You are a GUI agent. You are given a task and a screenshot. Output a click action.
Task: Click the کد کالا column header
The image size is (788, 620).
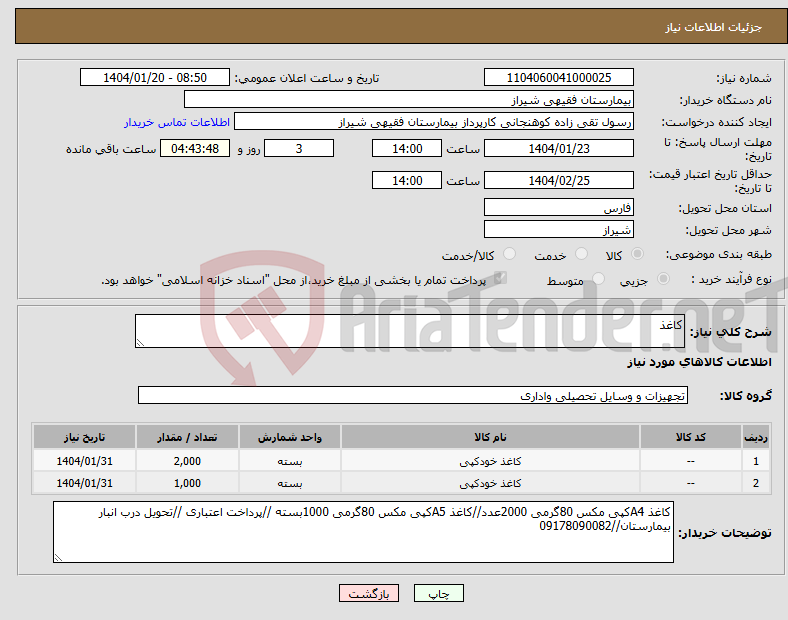691,437
